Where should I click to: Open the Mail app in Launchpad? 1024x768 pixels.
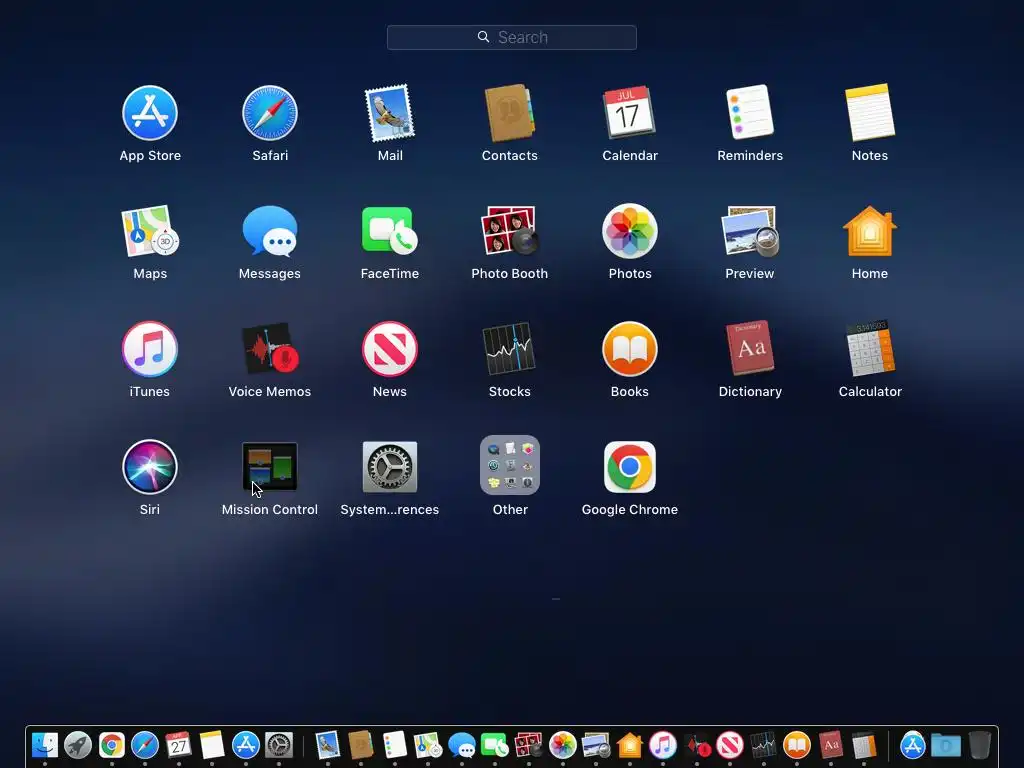click(389, 113)
